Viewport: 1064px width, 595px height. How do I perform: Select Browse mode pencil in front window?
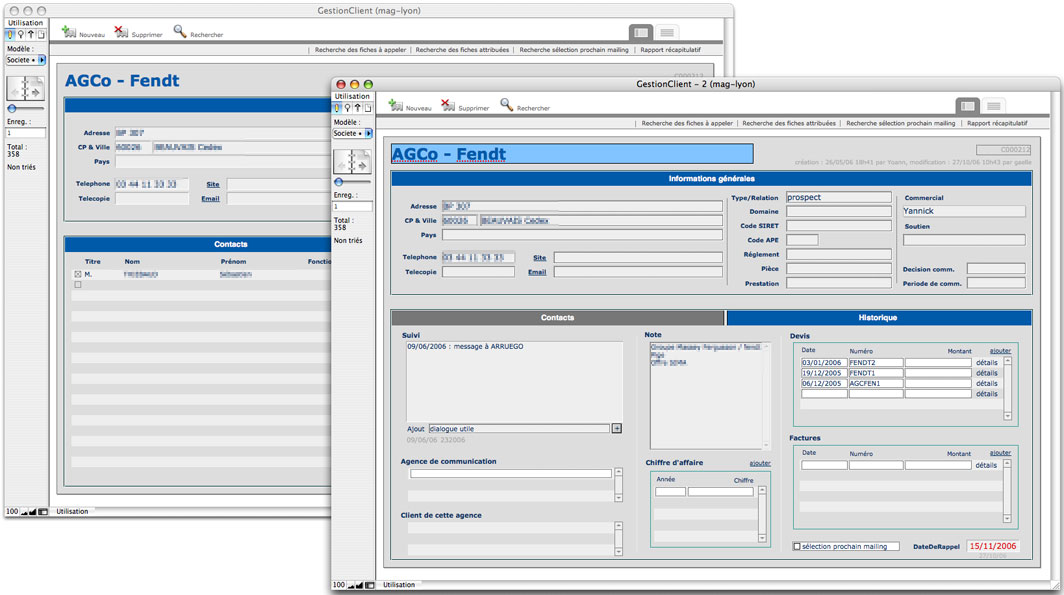(338, 108)
